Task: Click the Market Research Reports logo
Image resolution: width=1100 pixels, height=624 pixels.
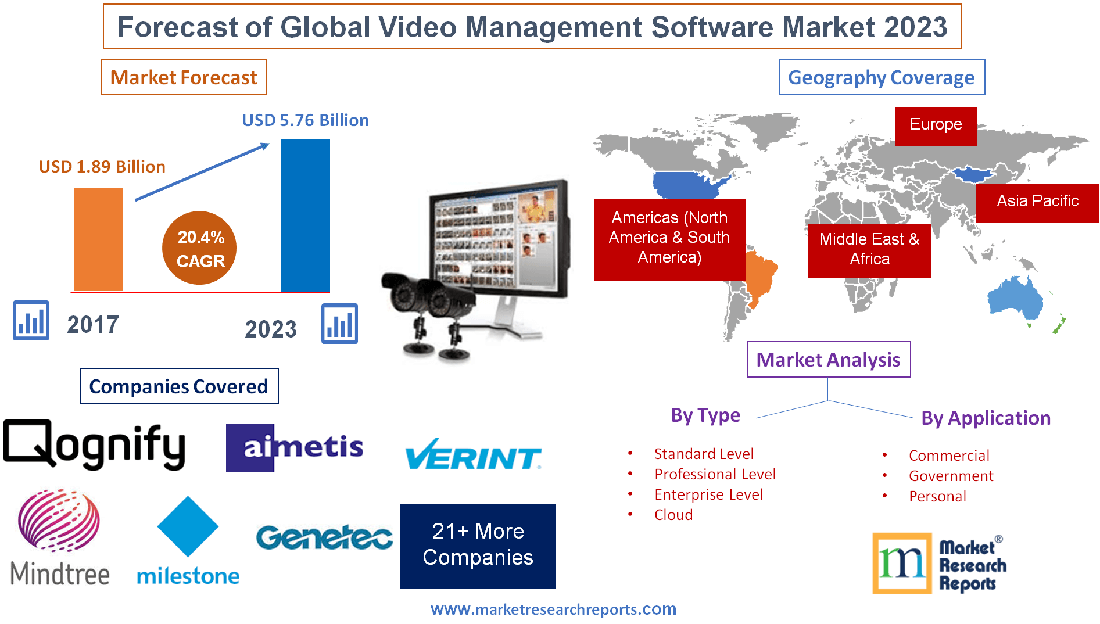Action: click(938, 563)
